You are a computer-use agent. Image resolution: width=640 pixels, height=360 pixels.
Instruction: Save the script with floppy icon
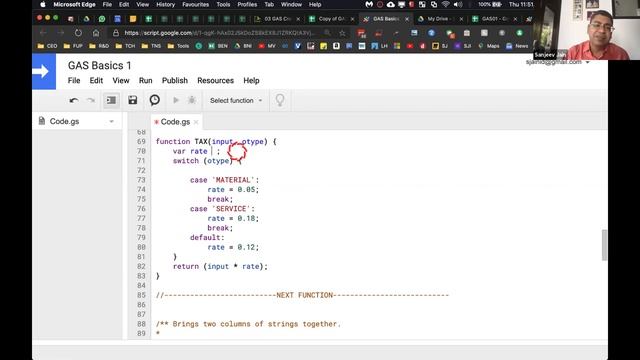(x=133, y=100)
